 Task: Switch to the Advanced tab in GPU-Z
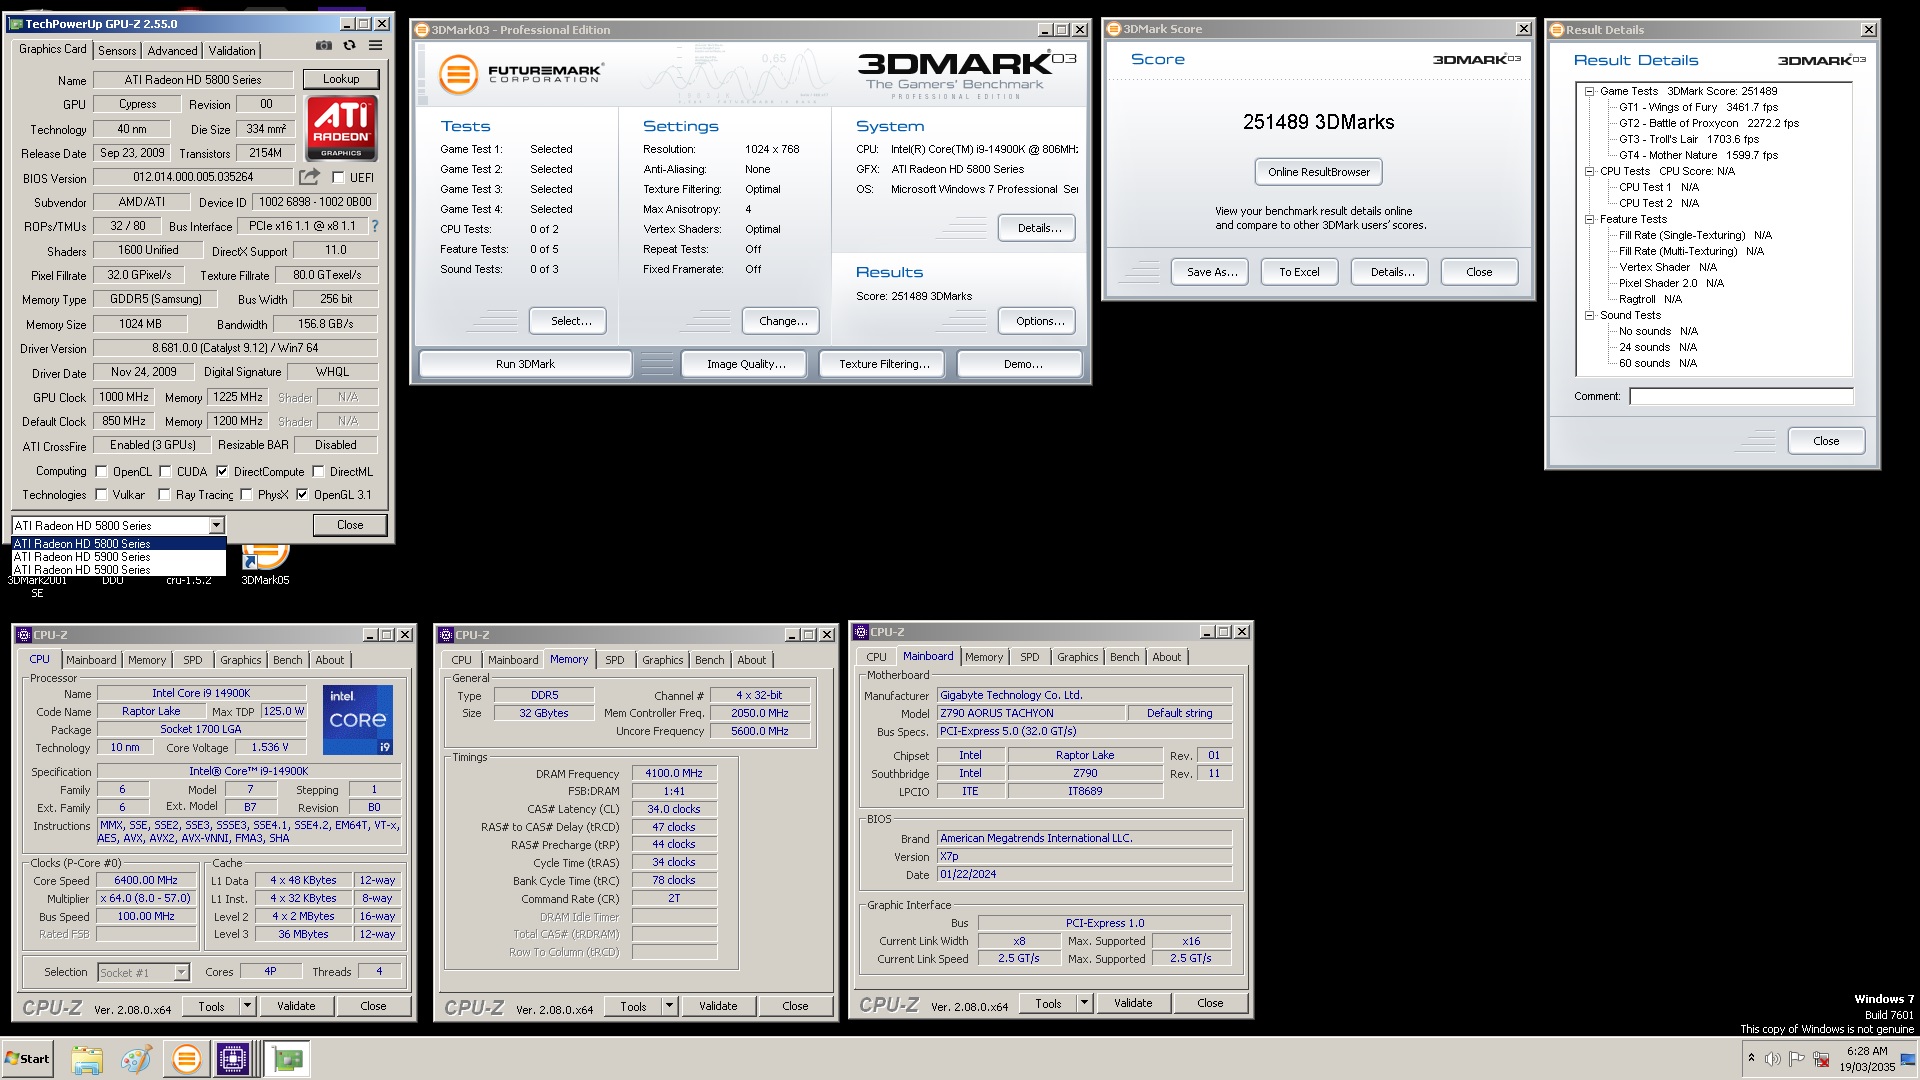[x=172, y=51]
